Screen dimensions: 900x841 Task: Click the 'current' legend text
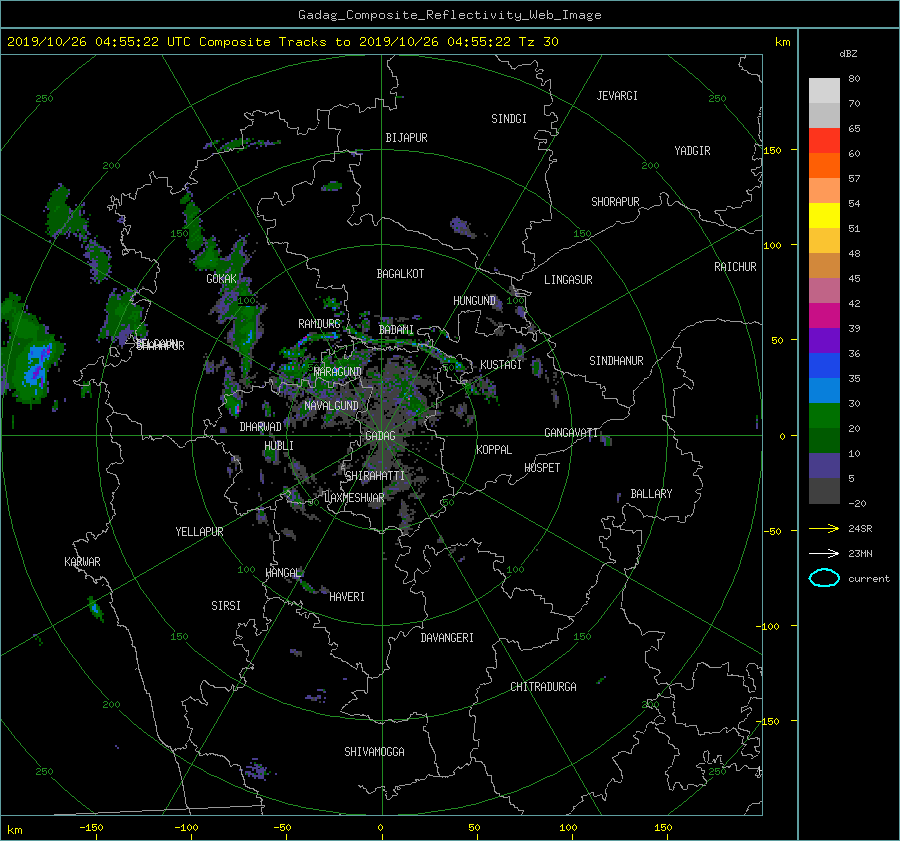[x=869, y=579]
